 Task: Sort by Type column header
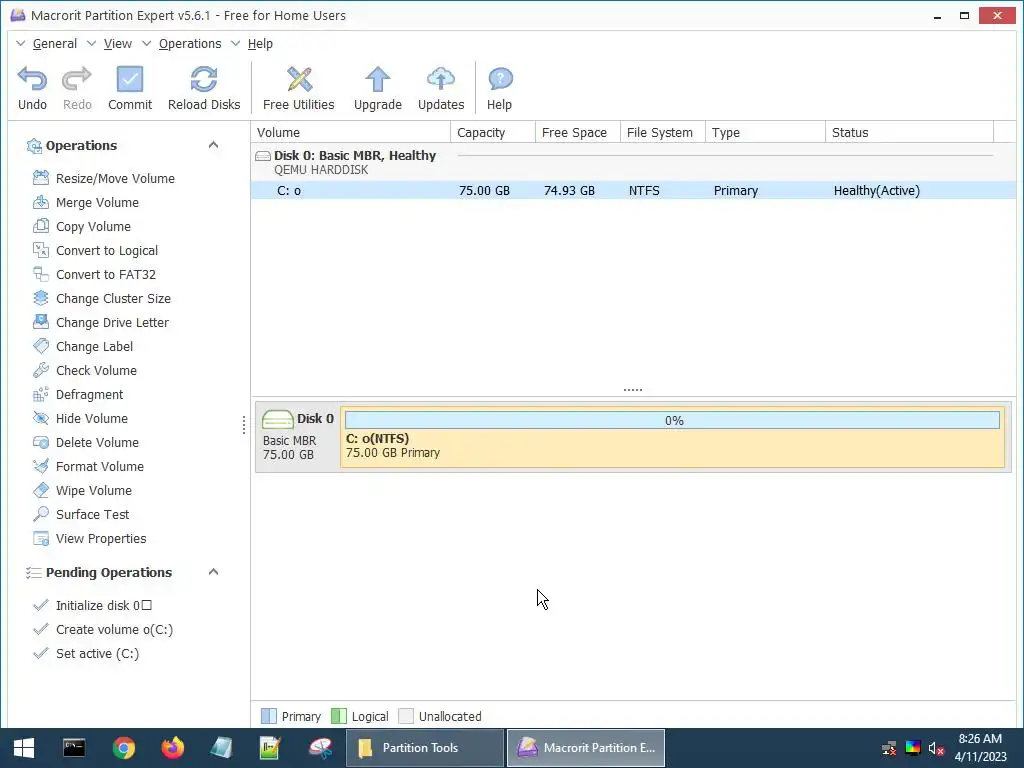tap(765, 133)
